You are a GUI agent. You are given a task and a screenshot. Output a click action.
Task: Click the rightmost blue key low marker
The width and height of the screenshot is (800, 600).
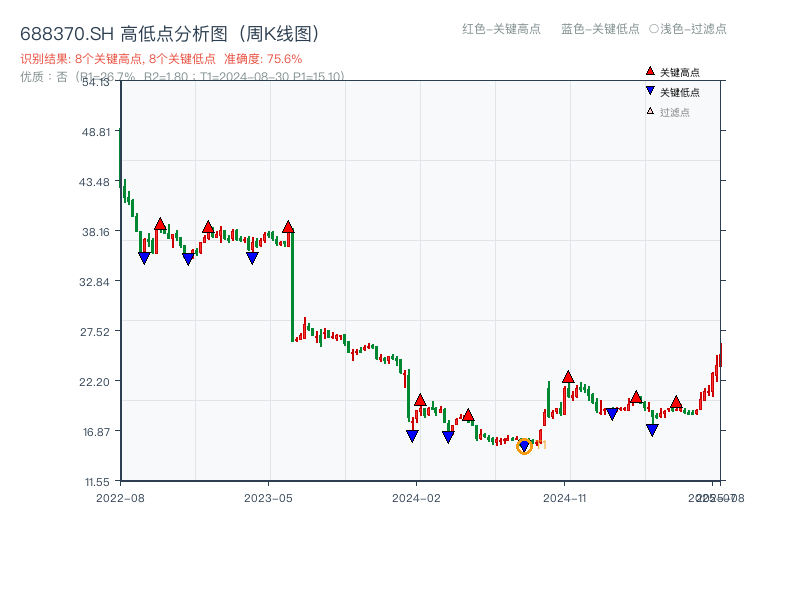point(652,430)
